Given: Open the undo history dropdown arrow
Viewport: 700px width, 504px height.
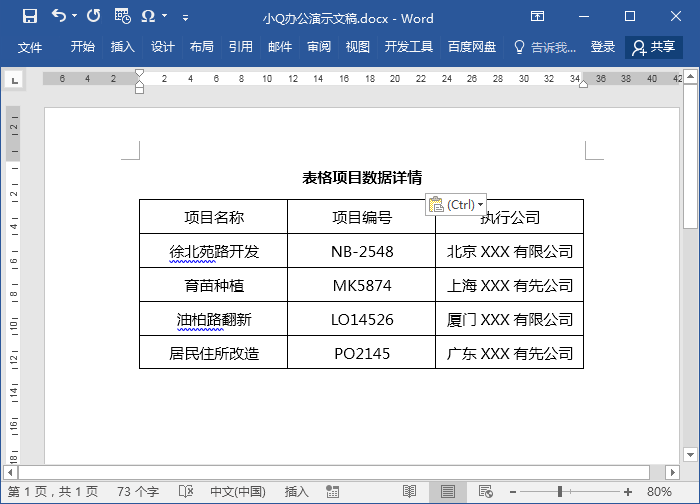Looking at the screenshot, I should pyautogui.click(x=75, y=16).
